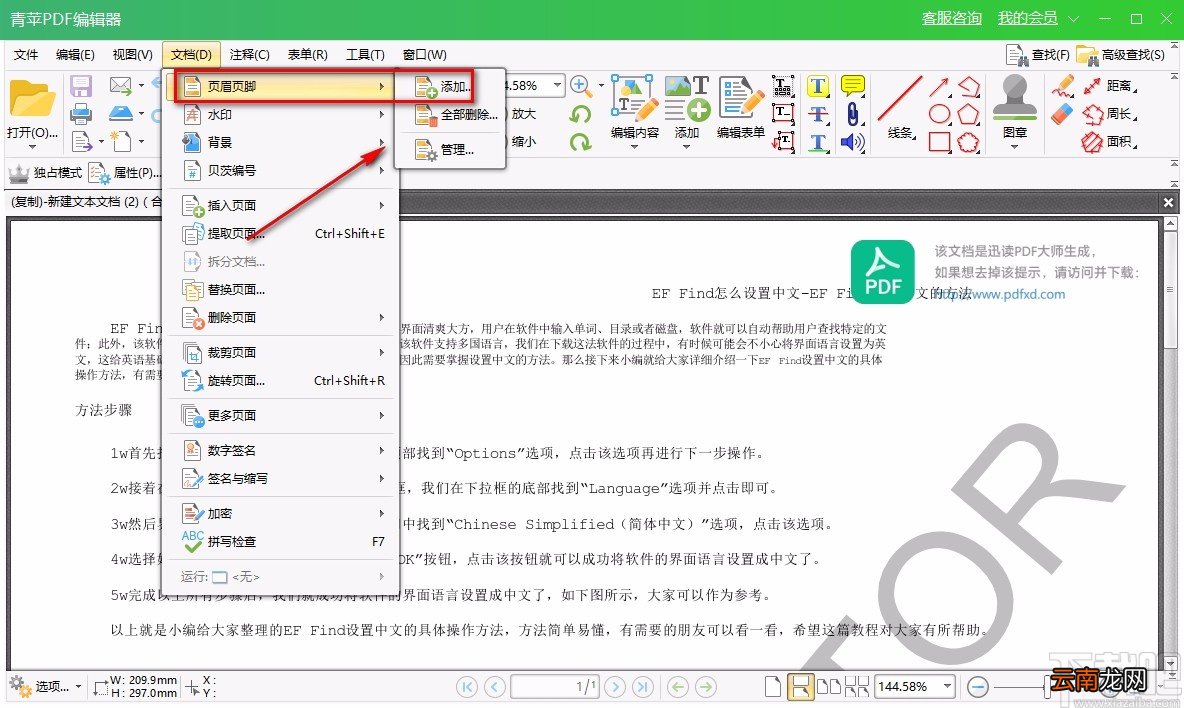Click the Edit Form icon
The height and width of the screenshot is (708, 1184).
tap(741, 99)
